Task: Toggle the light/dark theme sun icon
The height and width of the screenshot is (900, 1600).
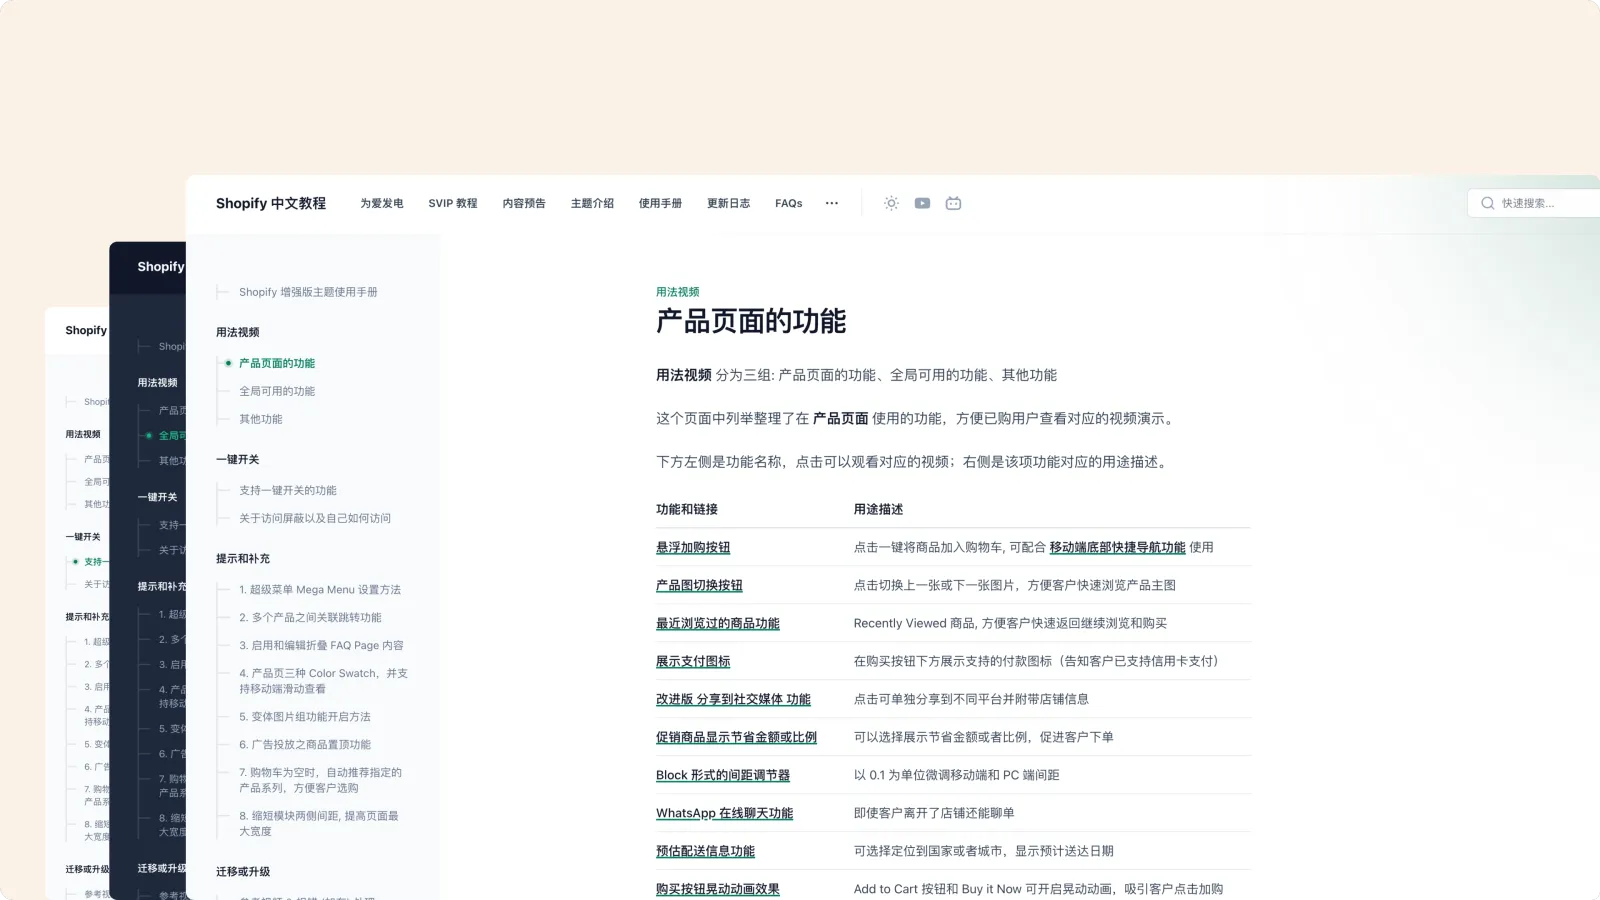Action: (x=891, y=203)
